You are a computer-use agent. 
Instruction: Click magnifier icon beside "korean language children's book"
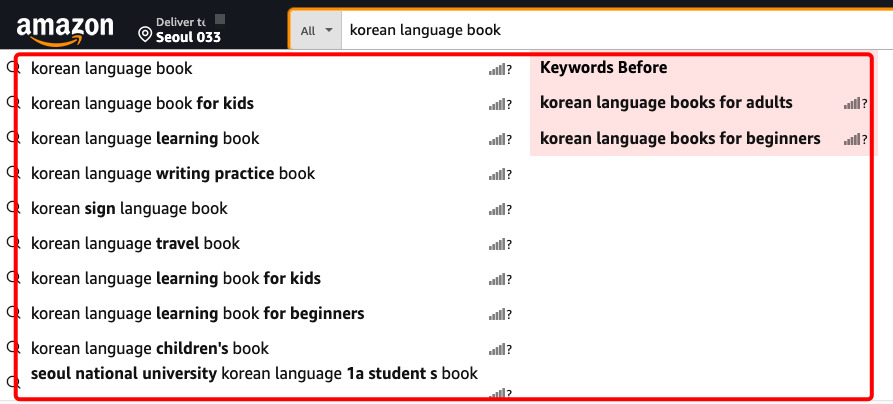point(14,348)
